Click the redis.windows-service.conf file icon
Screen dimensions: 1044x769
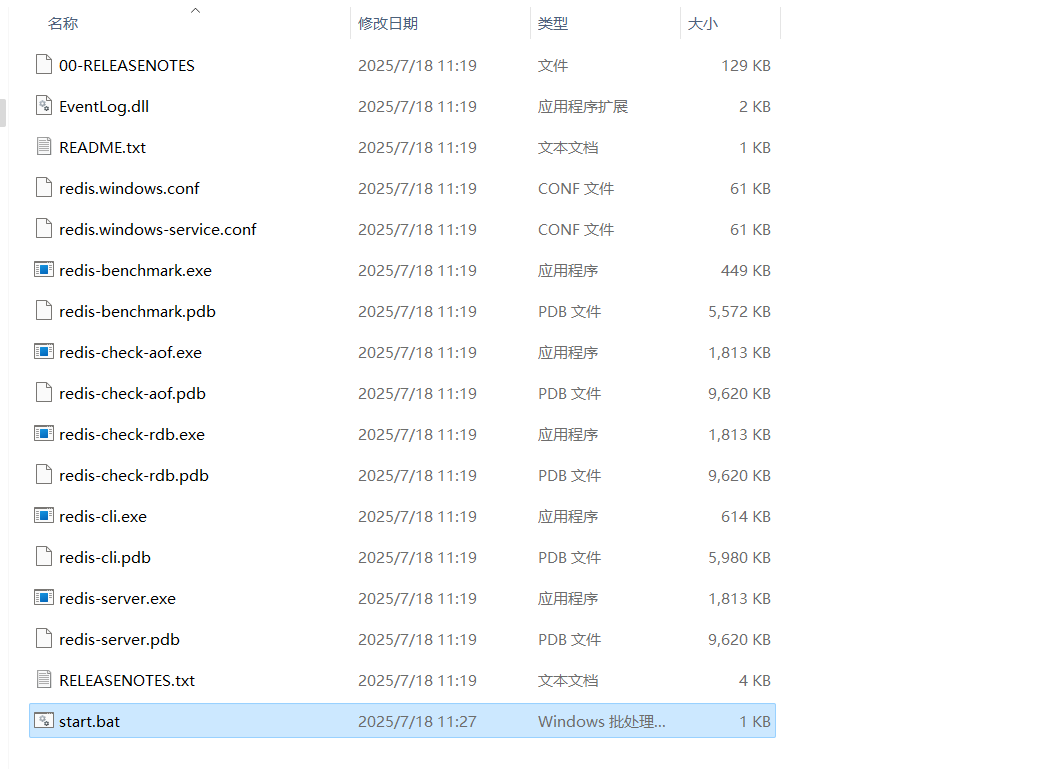(44, 228)
